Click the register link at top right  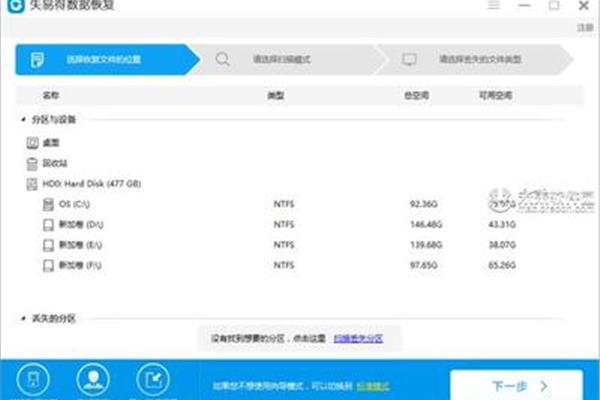pos(585,28)
